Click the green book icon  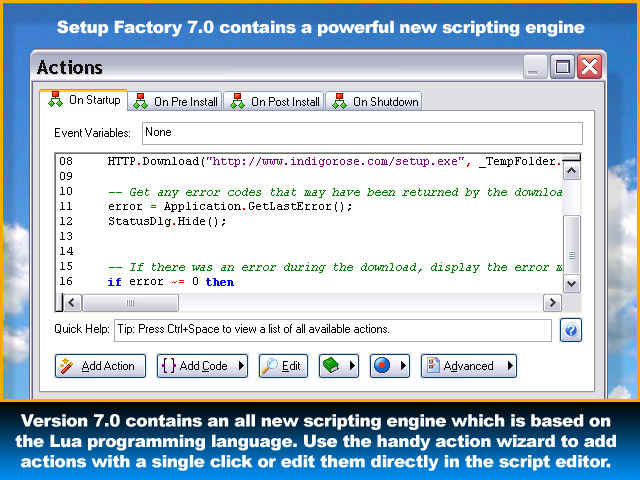coord(331,365)
